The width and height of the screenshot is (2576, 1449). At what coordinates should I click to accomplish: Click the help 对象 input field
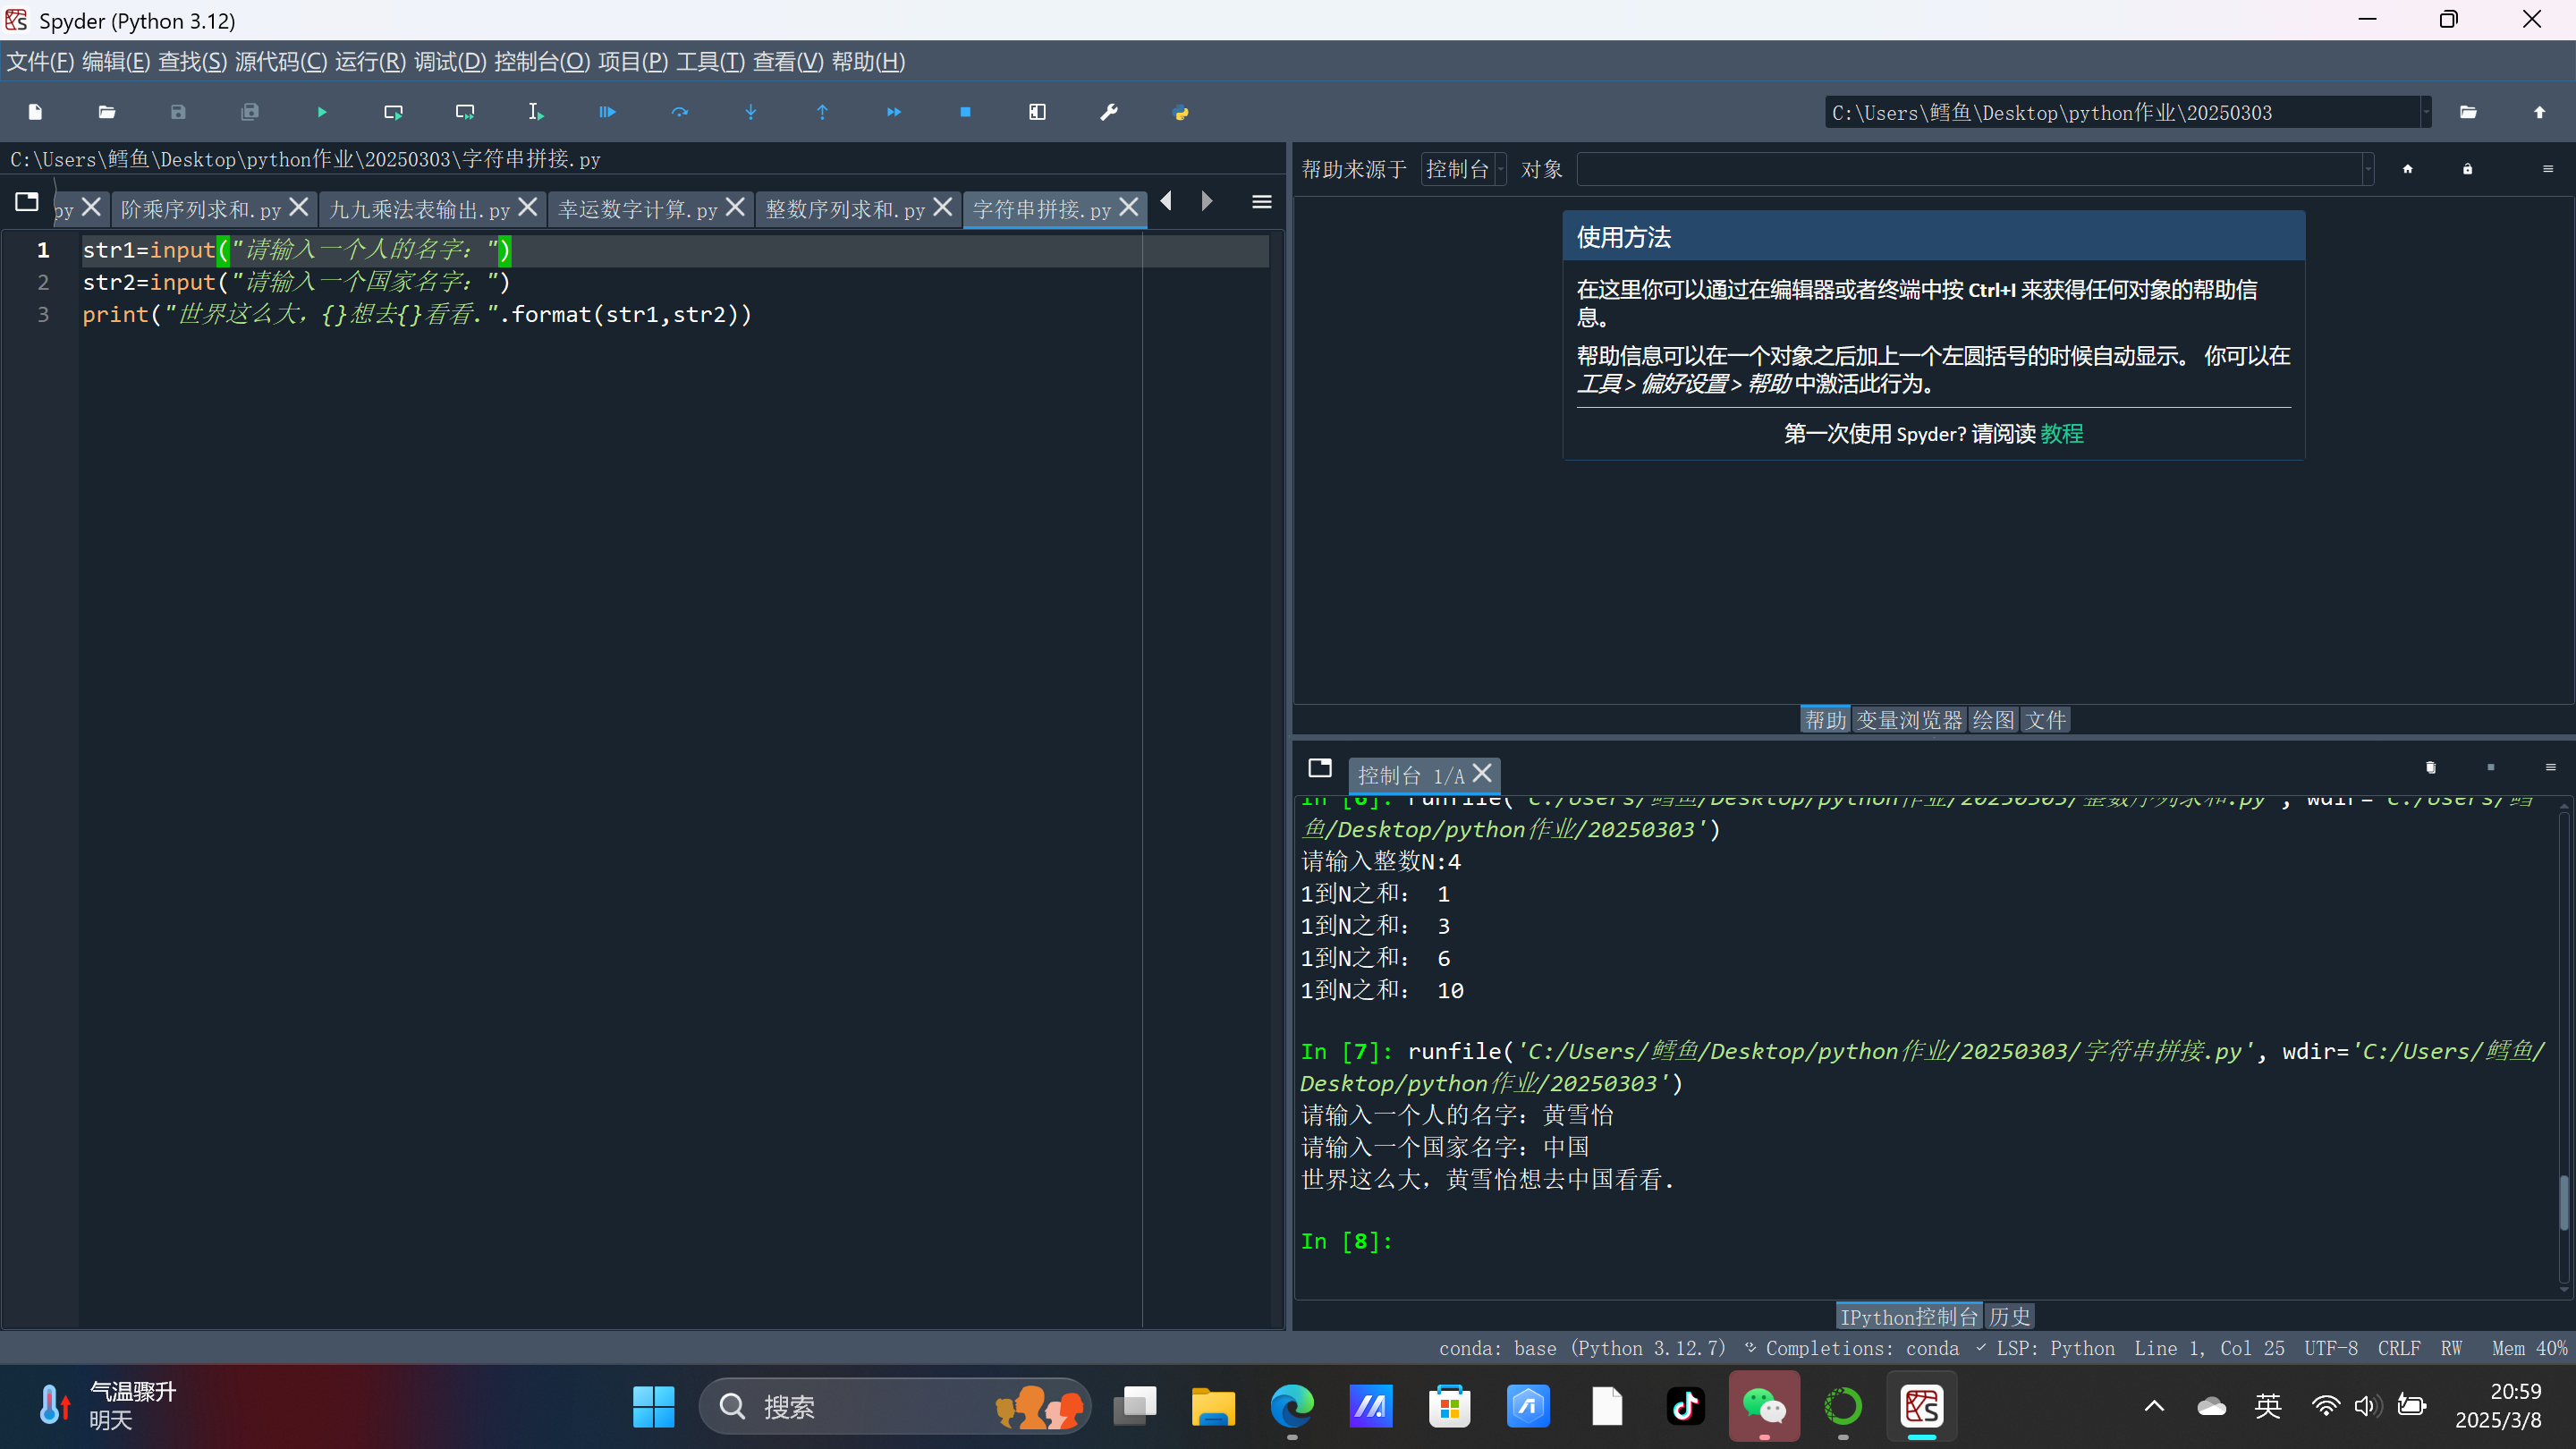1969,169
